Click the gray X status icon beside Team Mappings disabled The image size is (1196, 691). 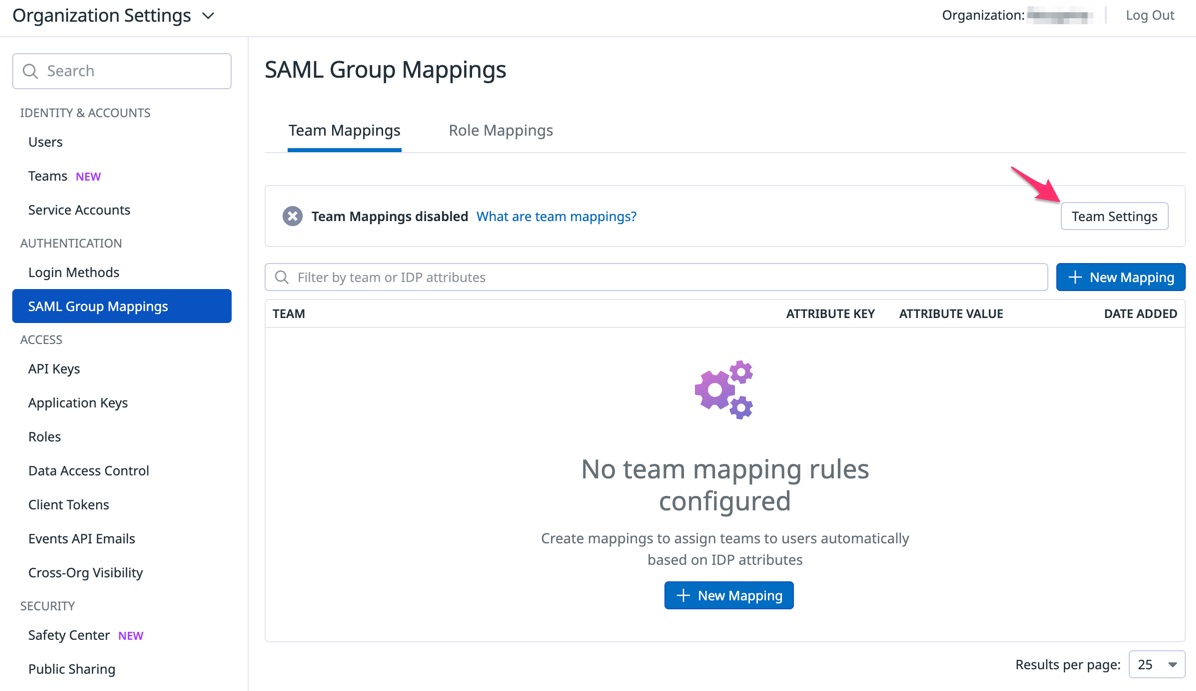pos(292,215)
